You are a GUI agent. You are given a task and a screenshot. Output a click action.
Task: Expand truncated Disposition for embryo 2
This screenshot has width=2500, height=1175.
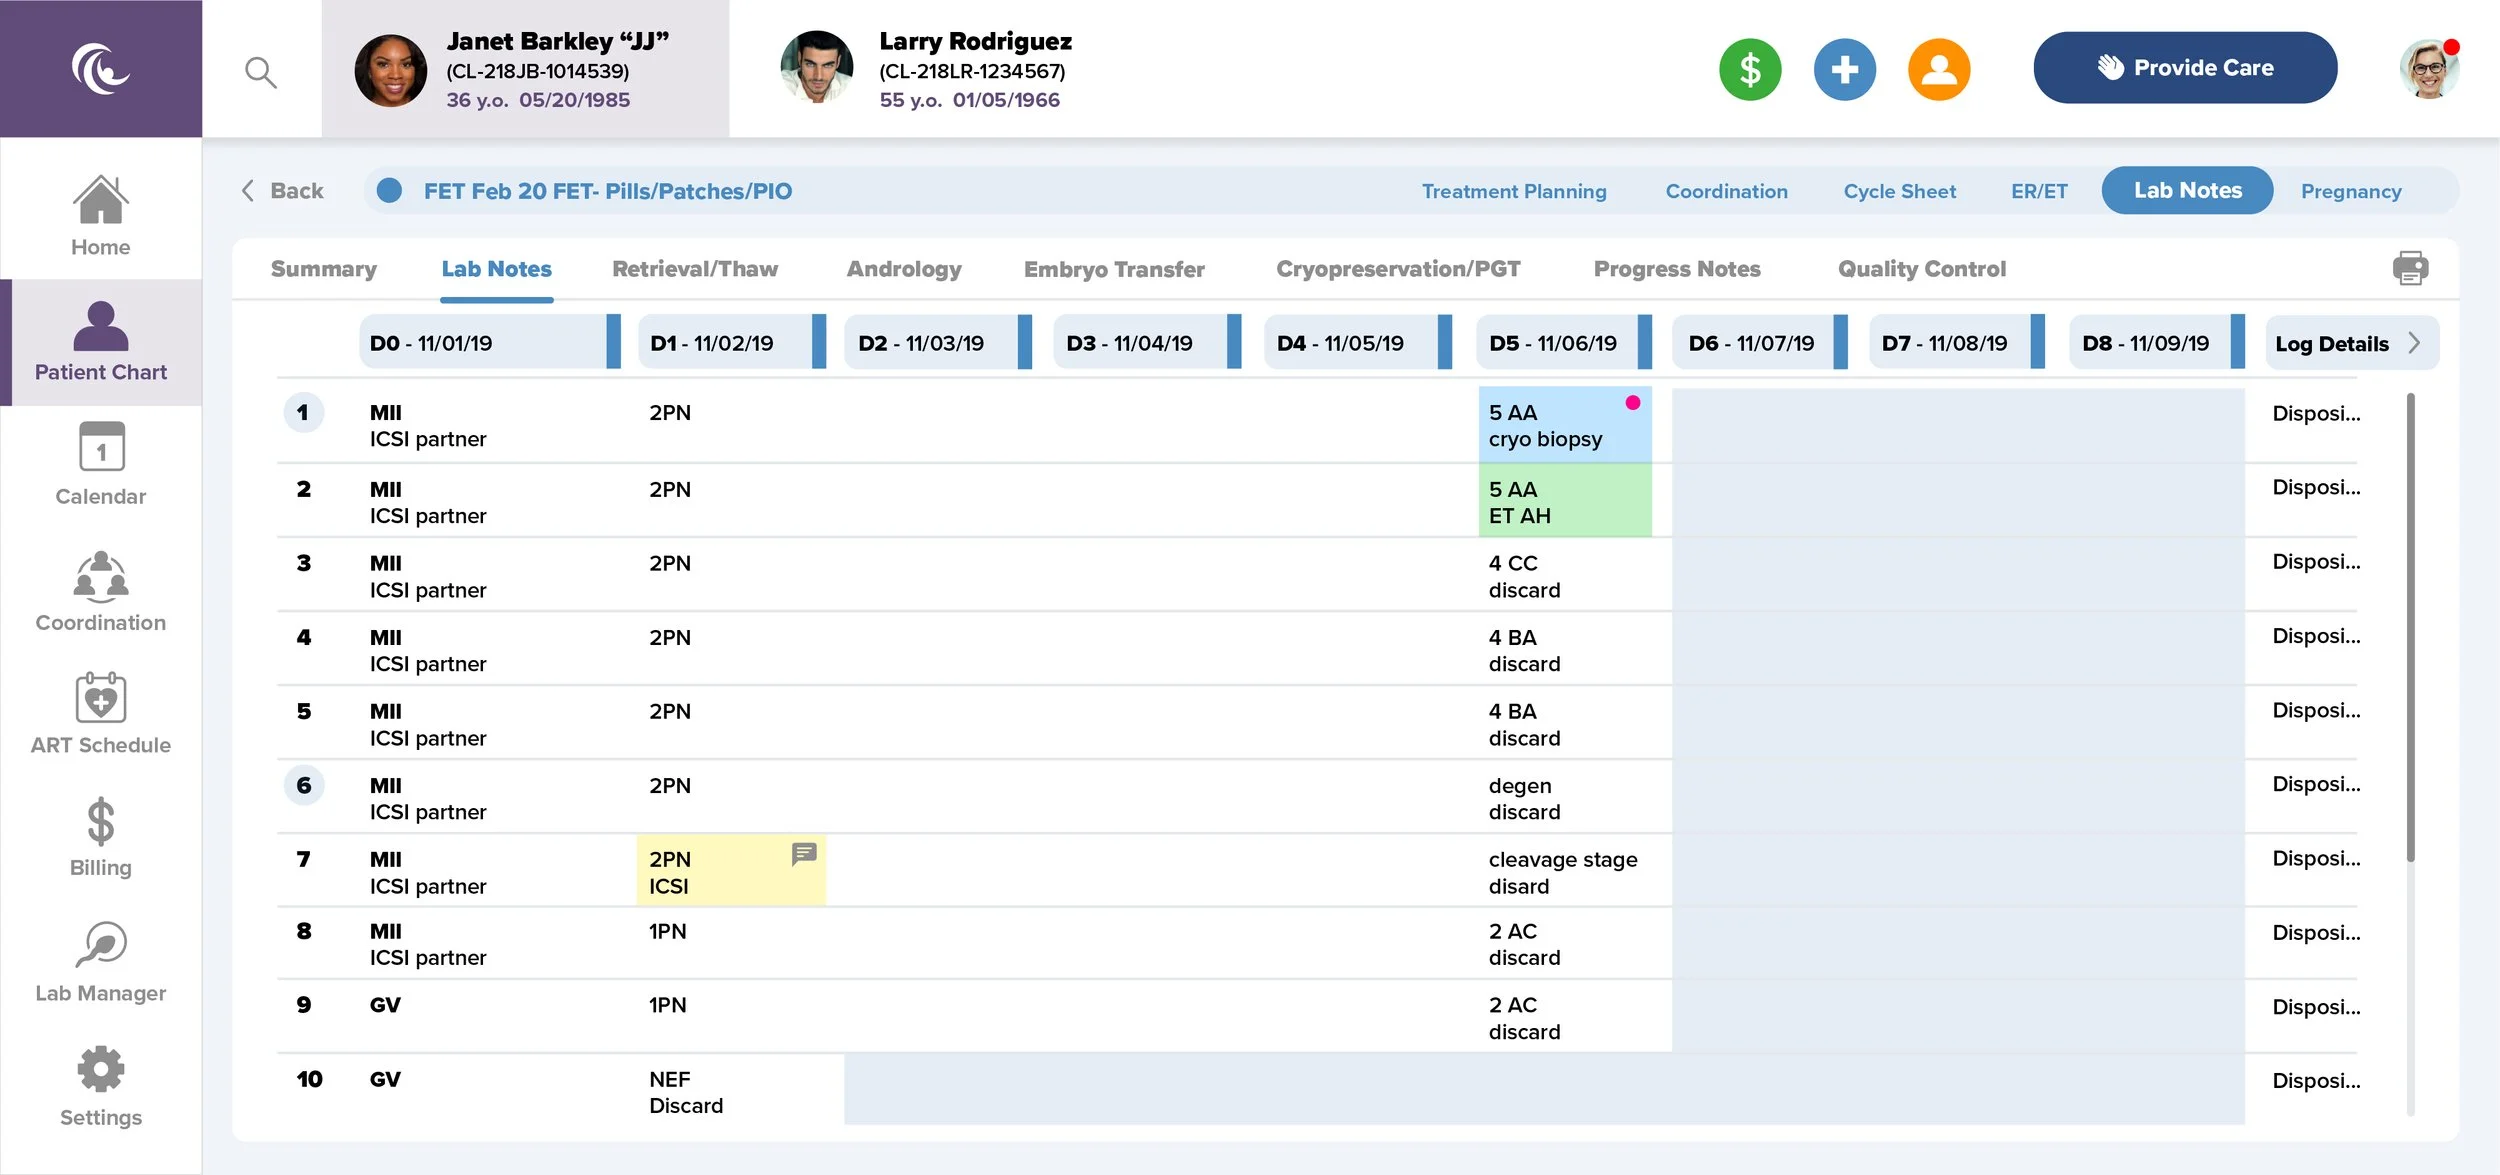tap(2315, 488)
